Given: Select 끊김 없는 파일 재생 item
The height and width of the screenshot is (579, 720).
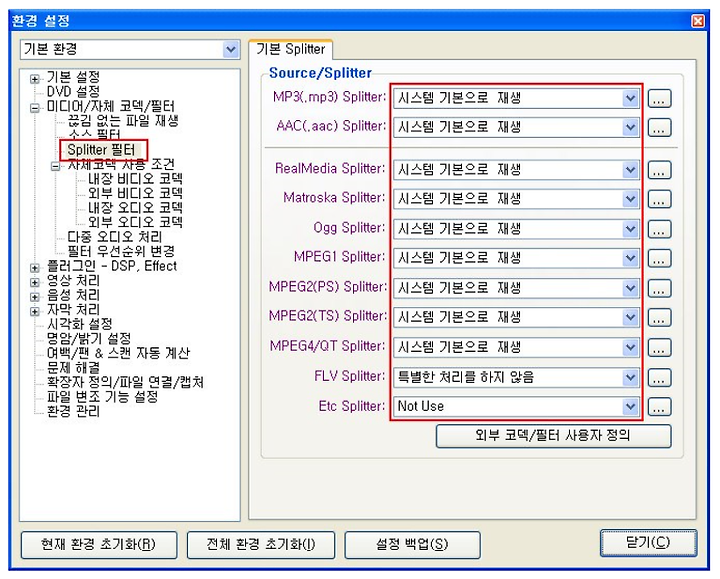Looking at the screenshot, I should (123, 121).
